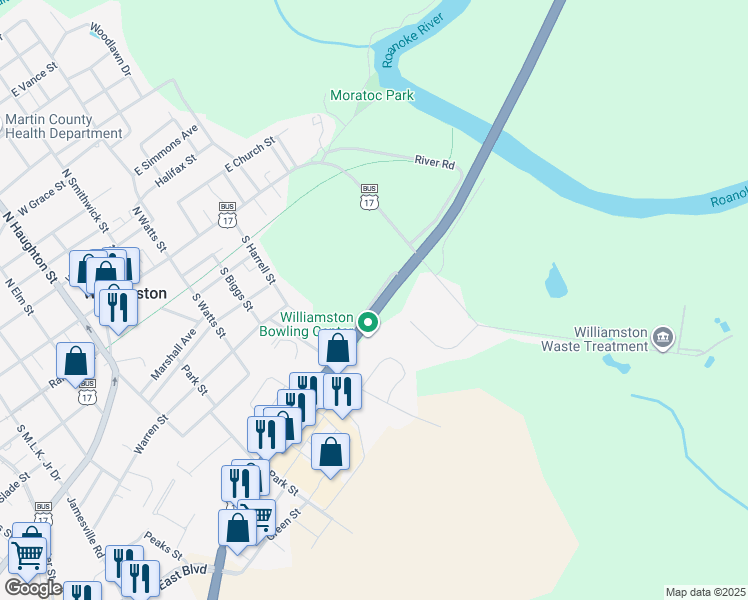Click the Map data ©2025 attribution
Image resolution: width=748 pixels, height=600 pixels.
click(x=705, y=593)
